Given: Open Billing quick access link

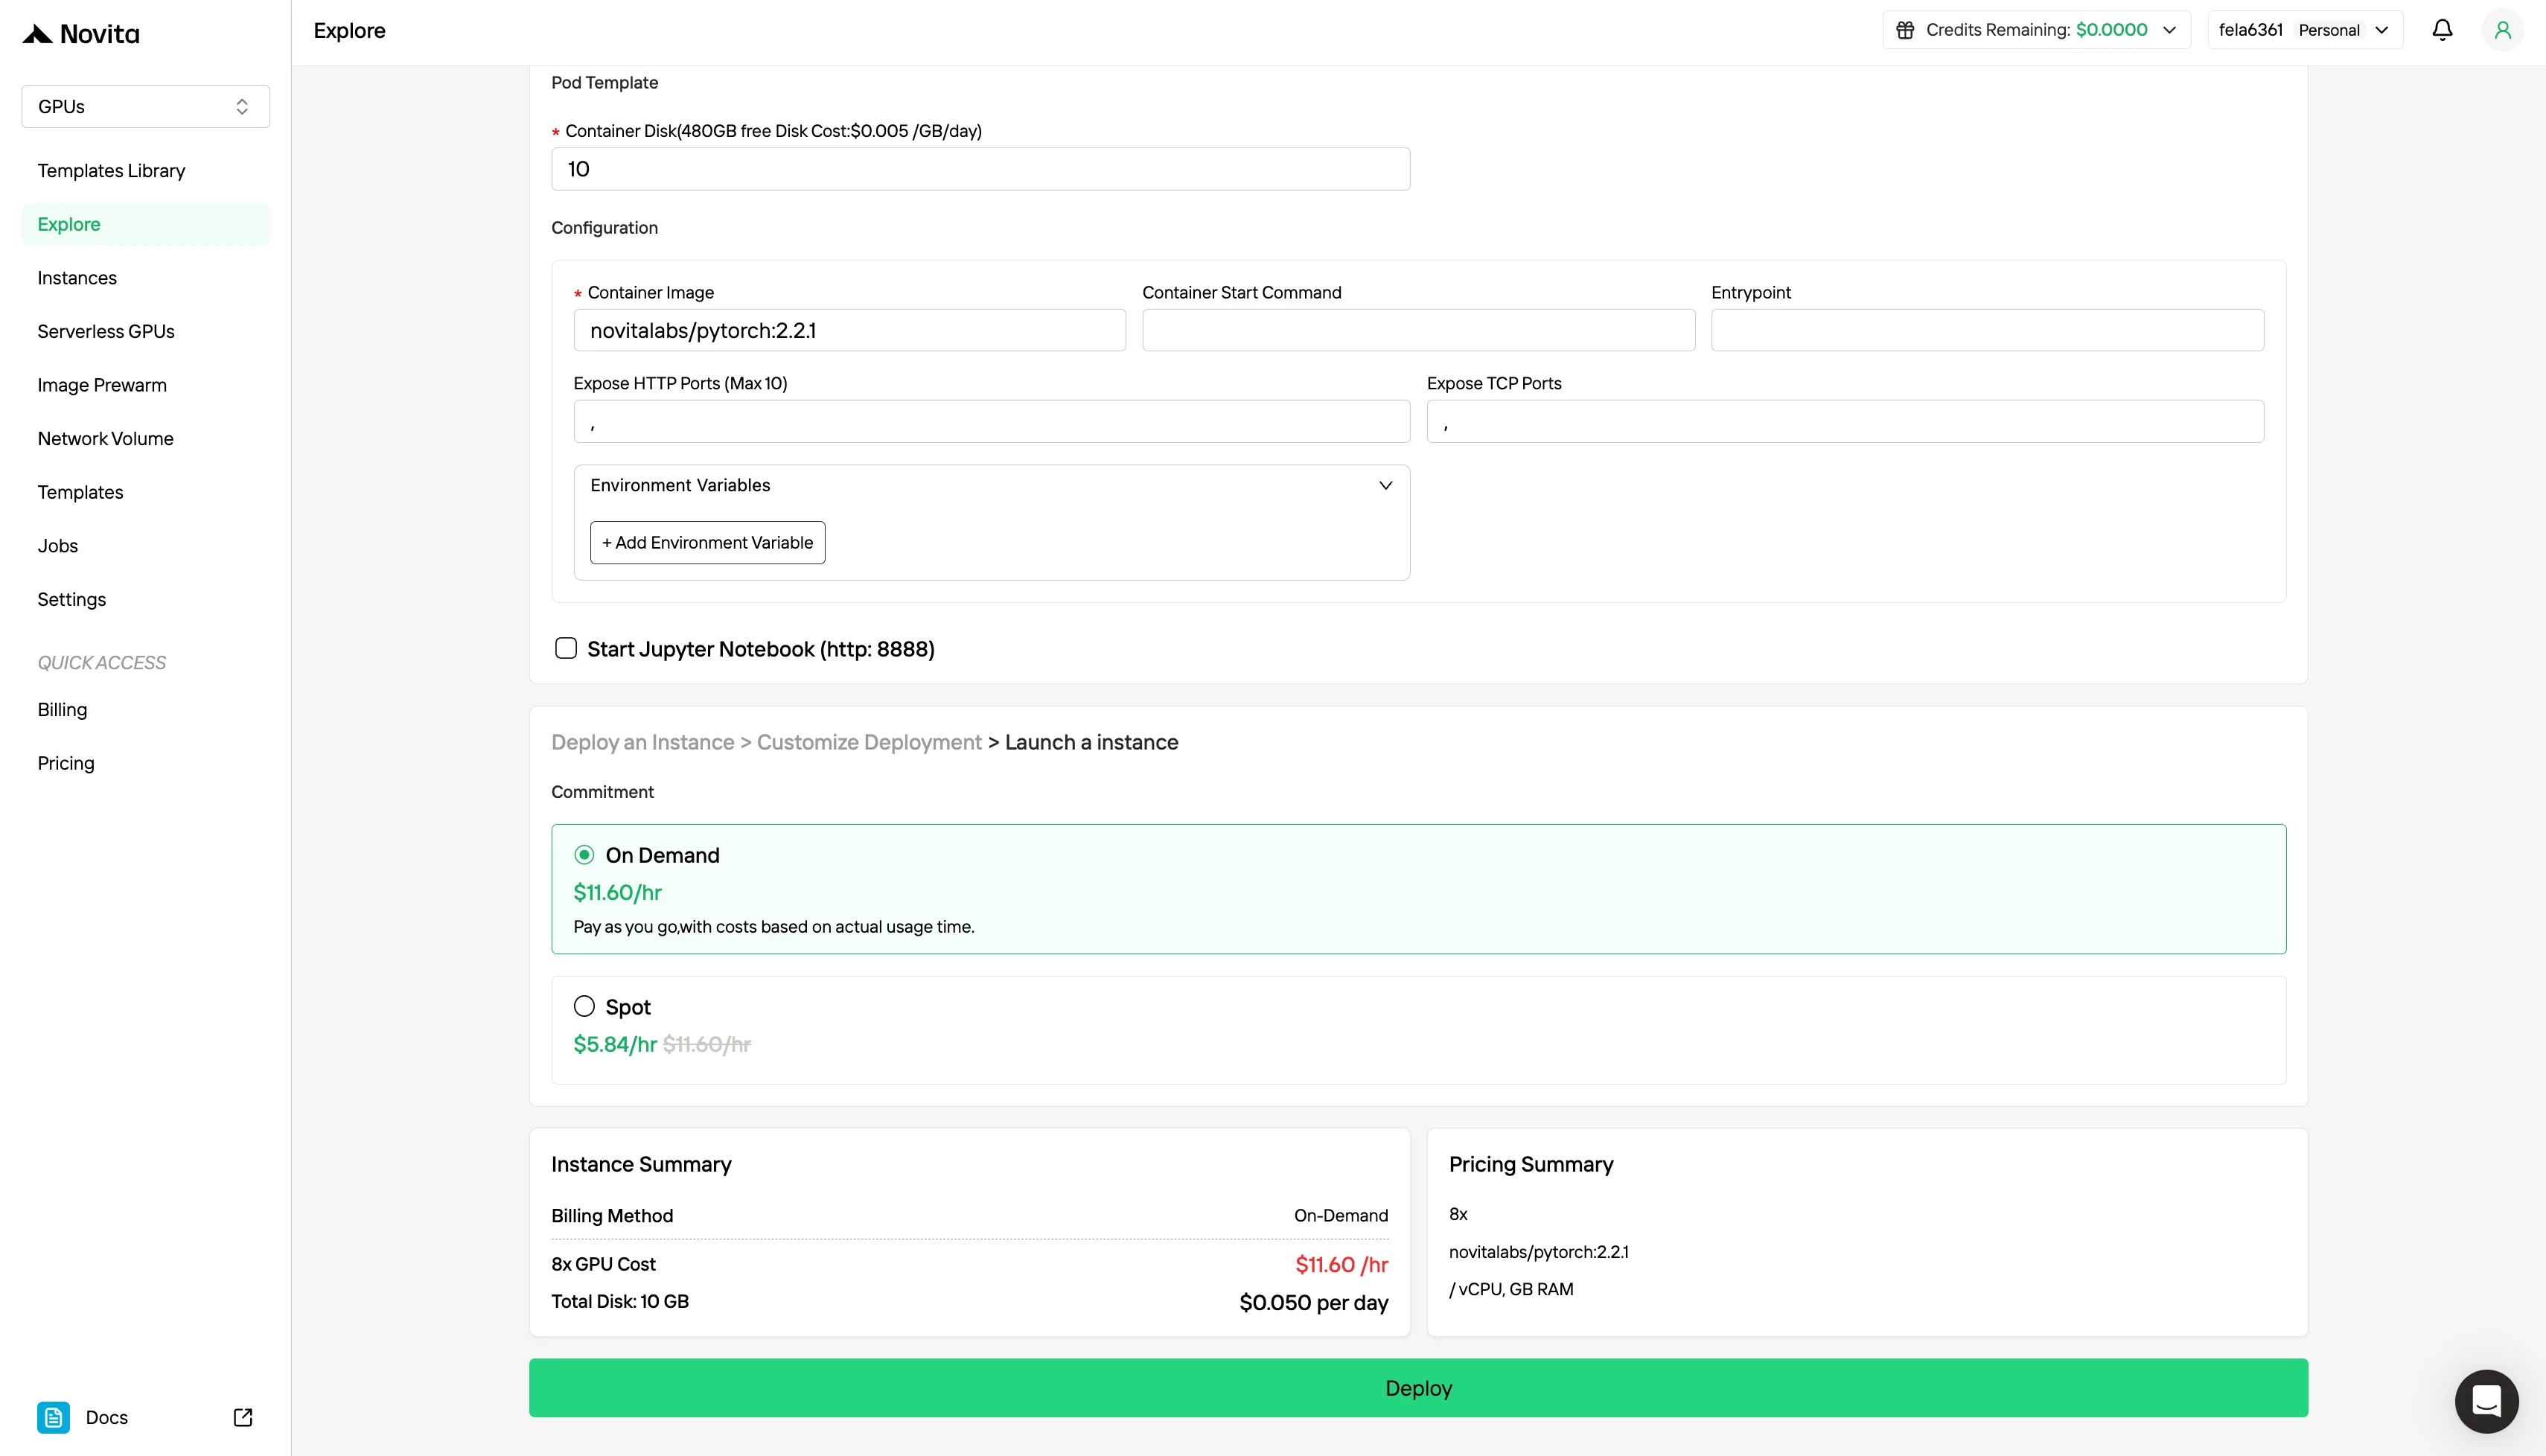Looking at the screenshot, I should click(146, 709).
